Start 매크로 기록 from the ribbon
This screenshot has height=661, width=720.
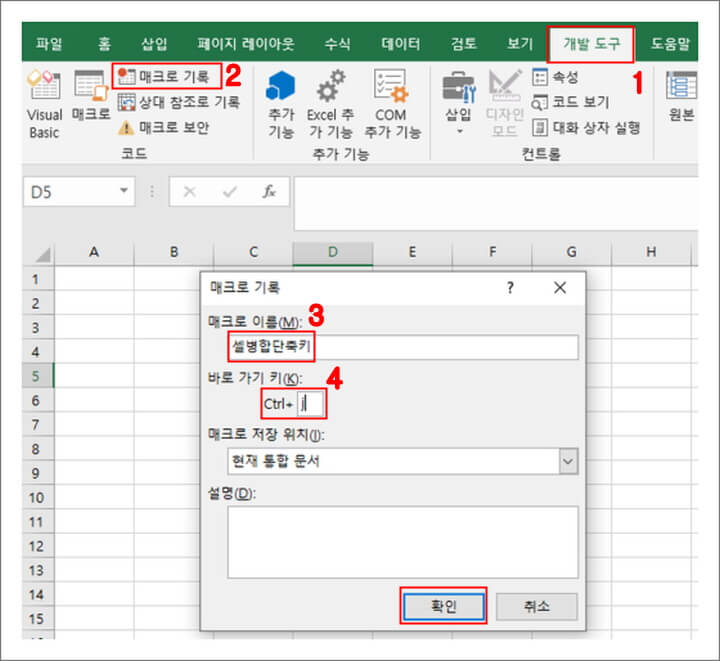click(x=164, y=76)
